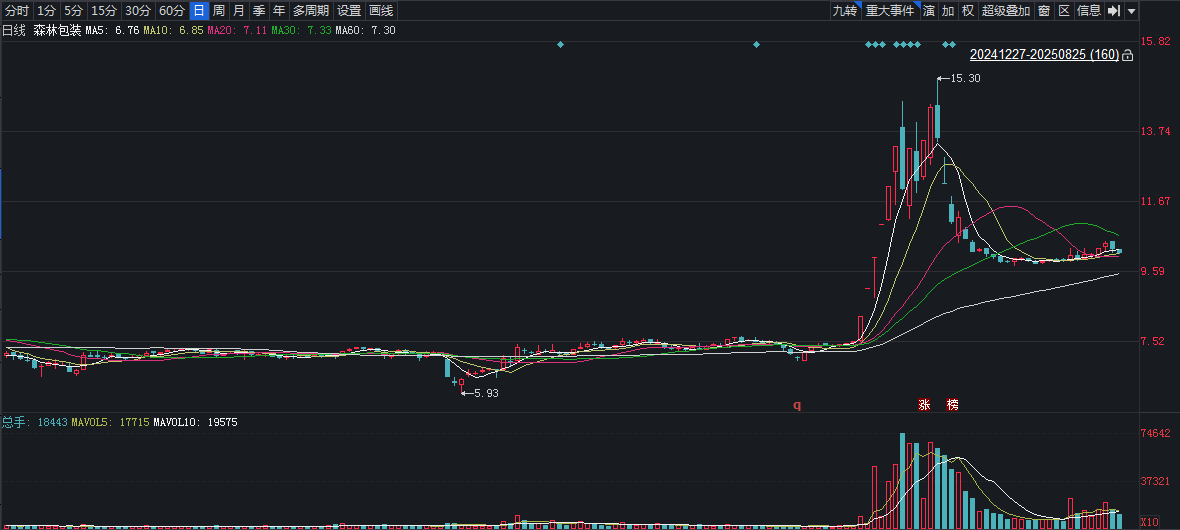Viewport: 1180px width, 530px height.
Task: Click the 演 playback button
Action: pos(929,11)
